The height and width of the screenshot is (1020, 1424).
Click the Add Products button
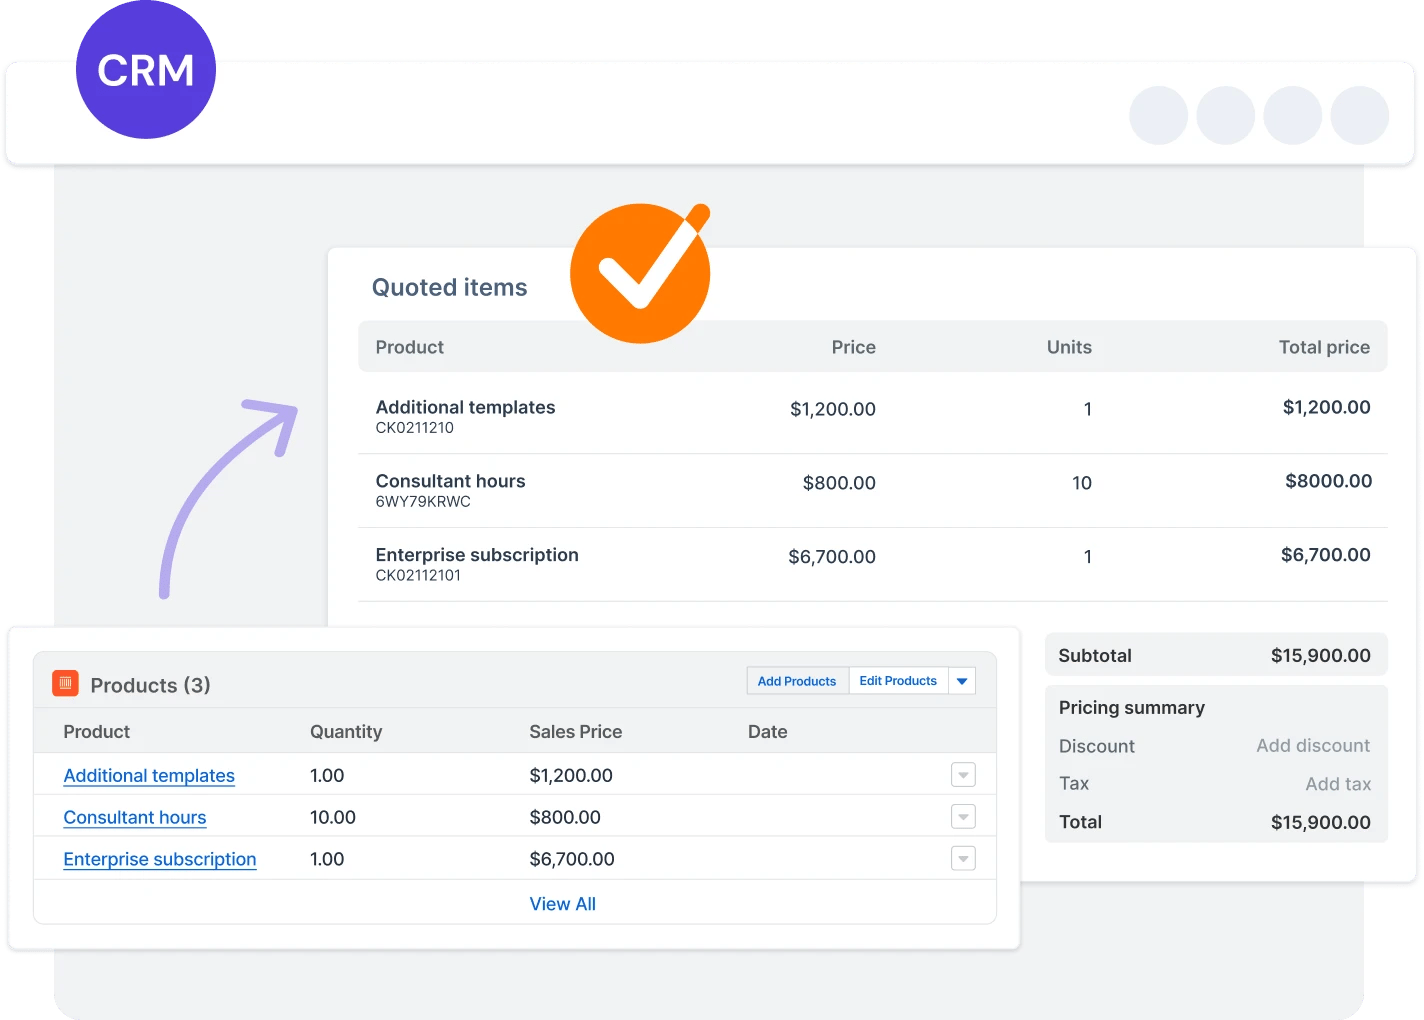point(797,681)
